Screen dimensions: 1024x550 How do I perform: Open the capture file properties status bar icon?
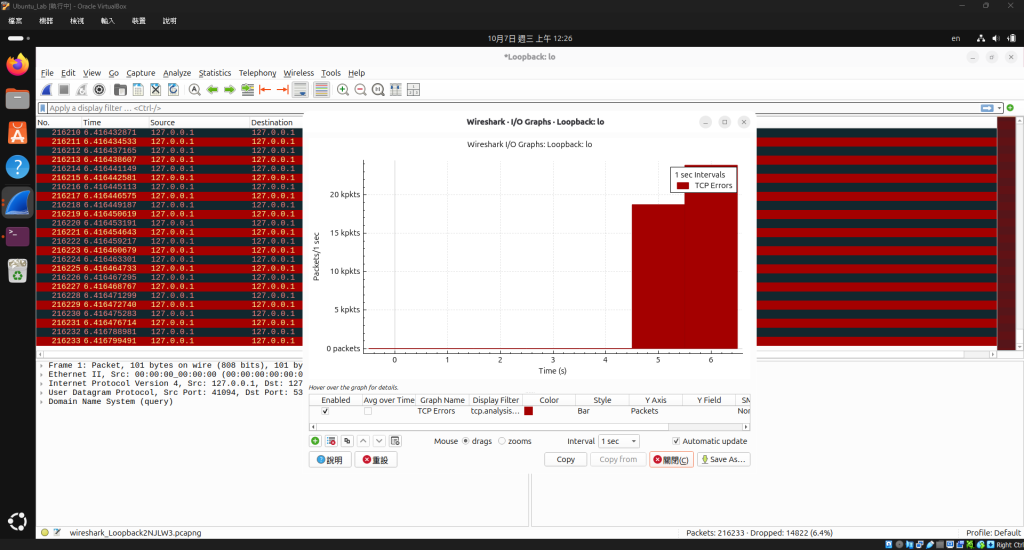tap(57, 532)
